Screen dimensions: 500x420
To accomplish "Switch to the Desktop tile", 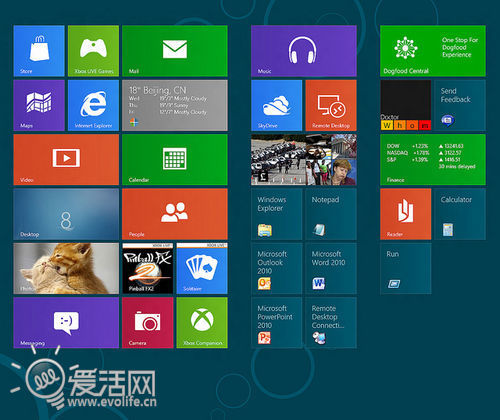I will pos(66,214).
